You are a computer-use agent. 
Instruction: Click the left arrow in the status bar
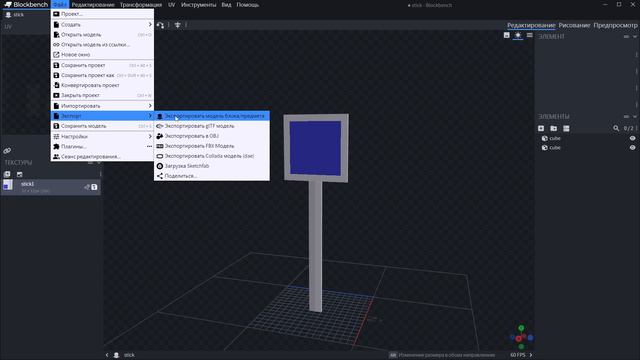pyautogui.click(x=107, y=355)
